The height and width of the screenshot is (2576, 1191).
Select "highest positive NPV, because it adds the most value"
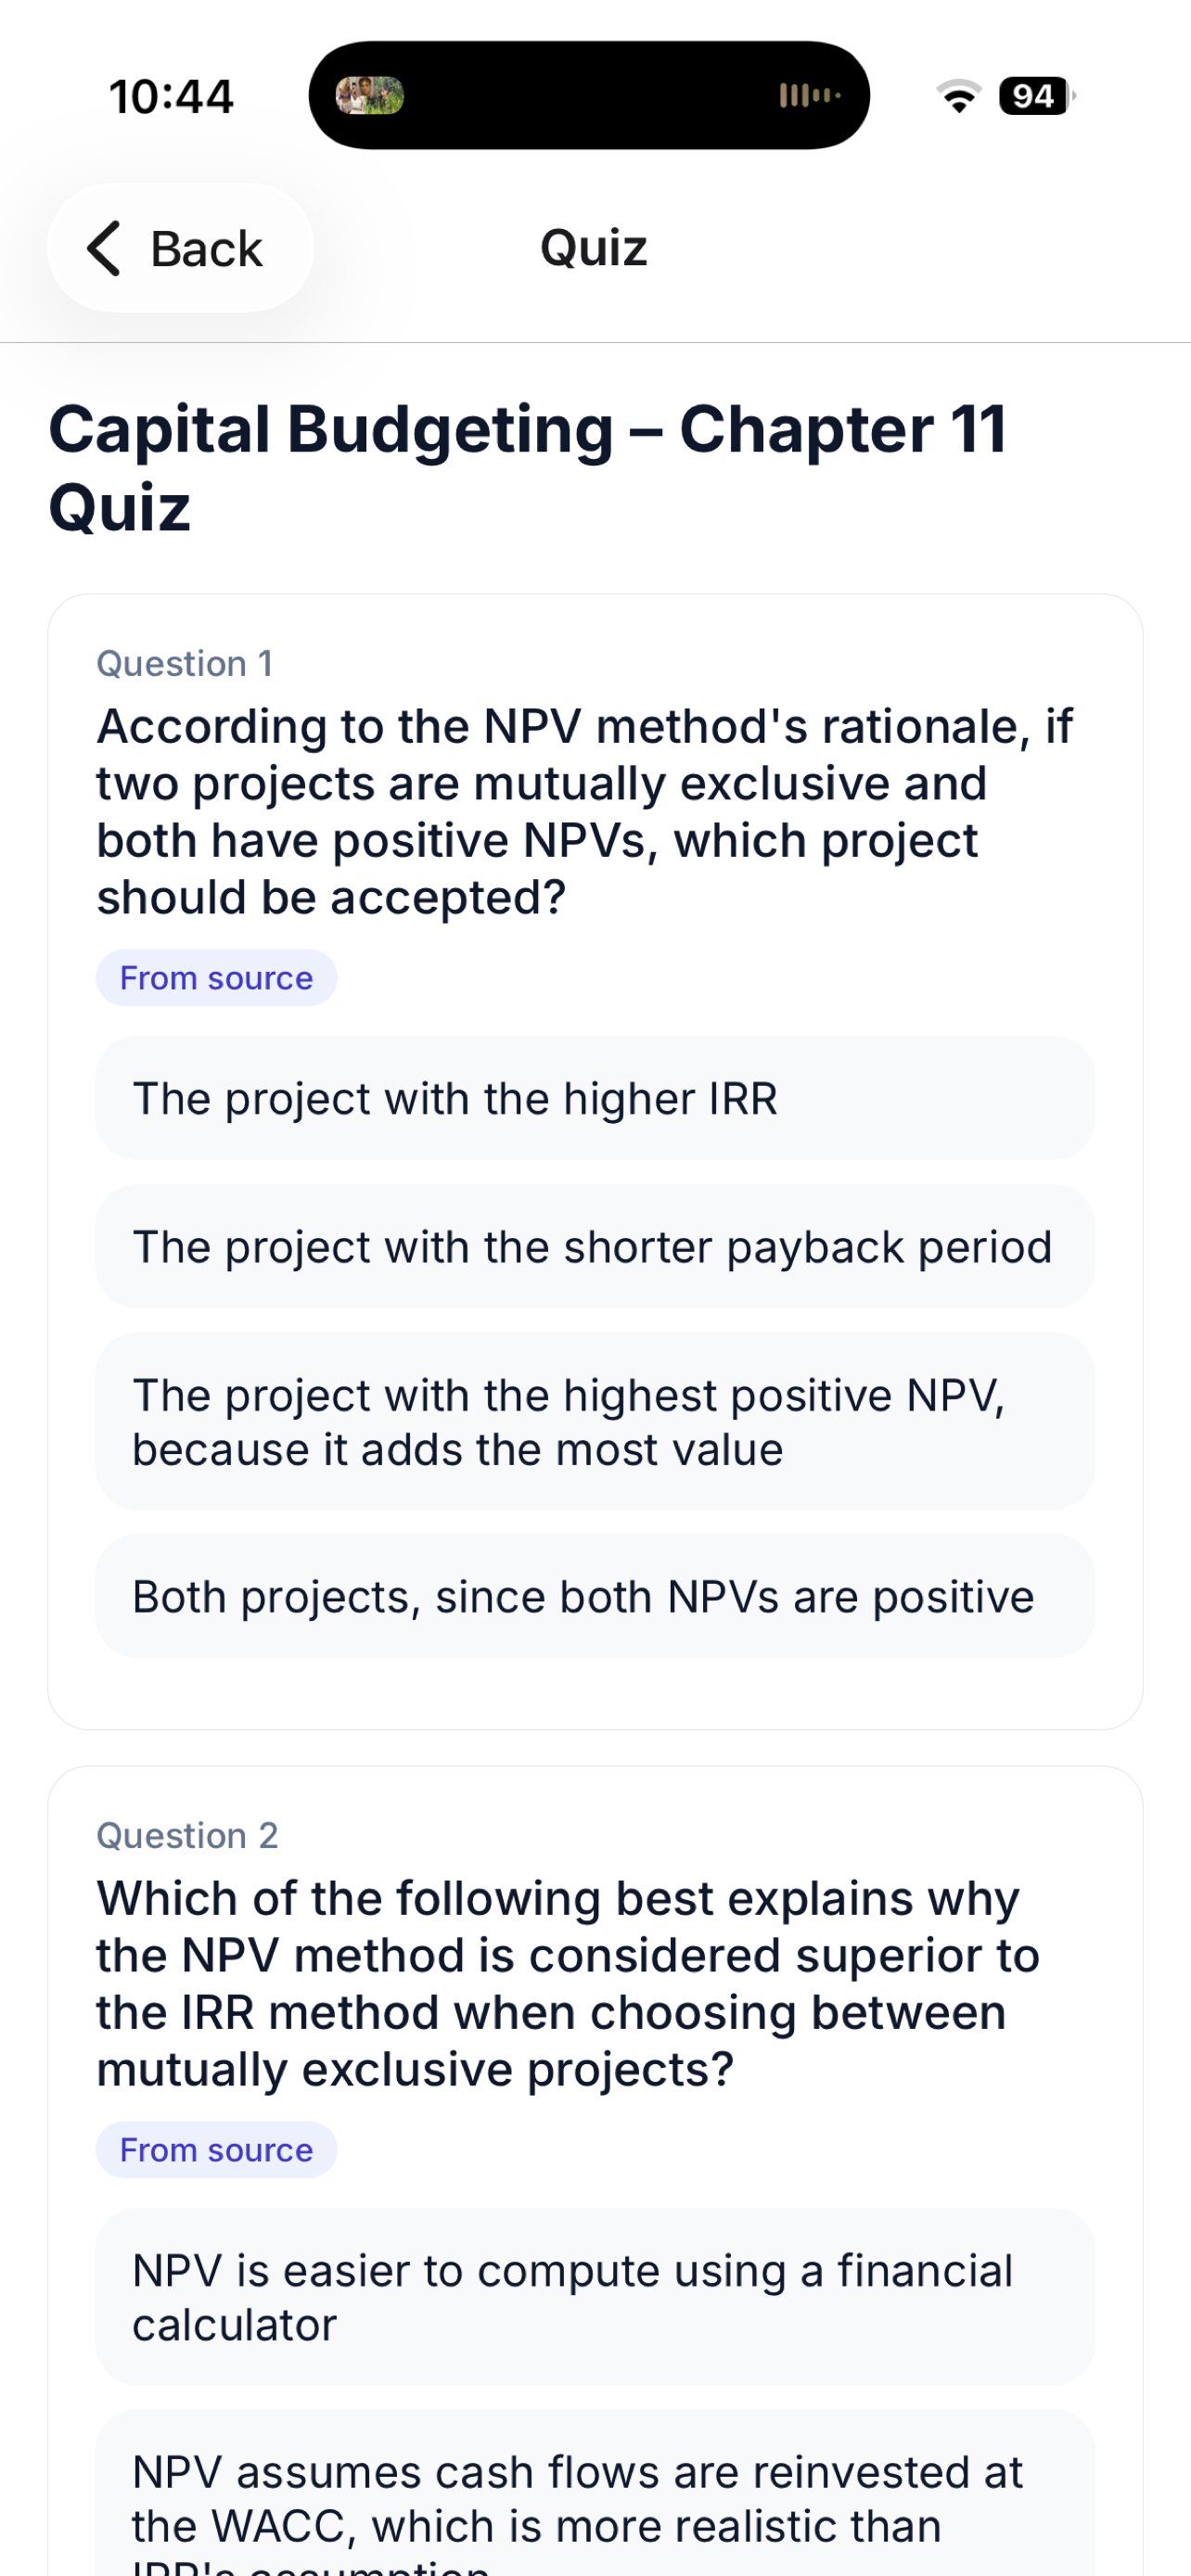595,1421
